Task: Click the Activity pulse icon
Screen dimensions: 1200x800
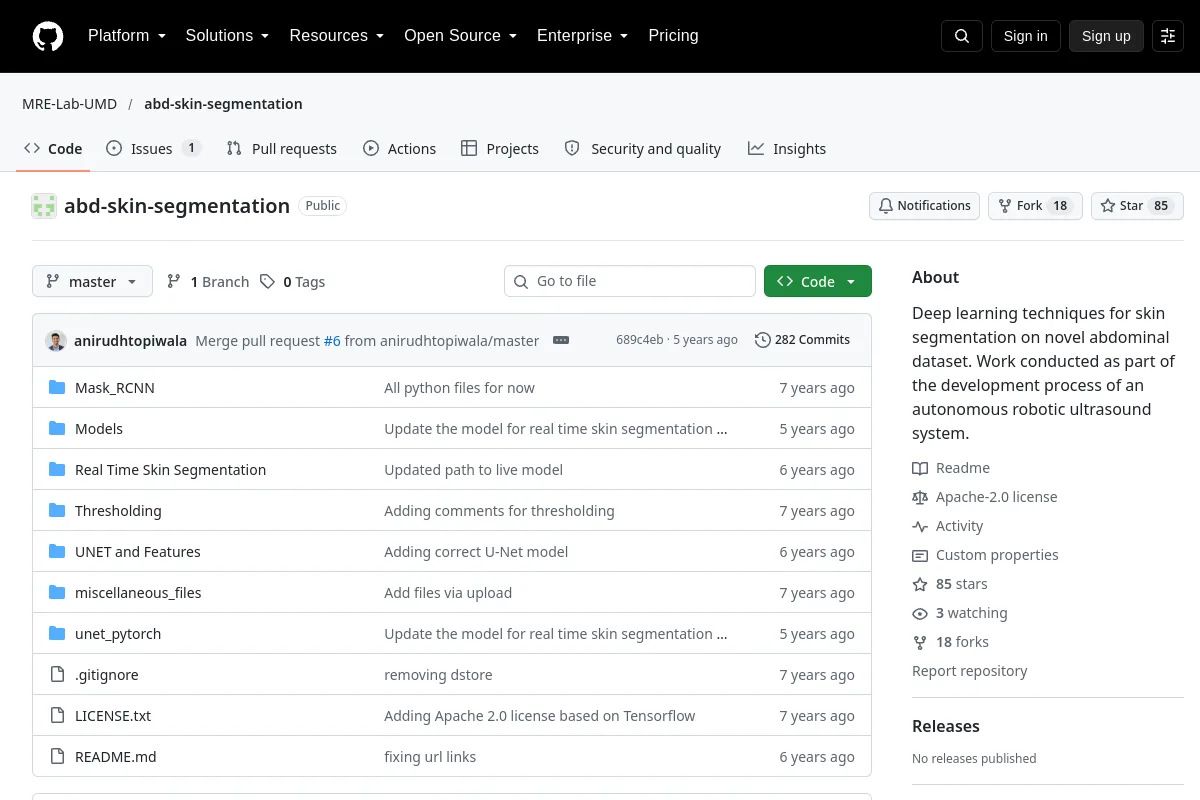Action: click(920, 526)
